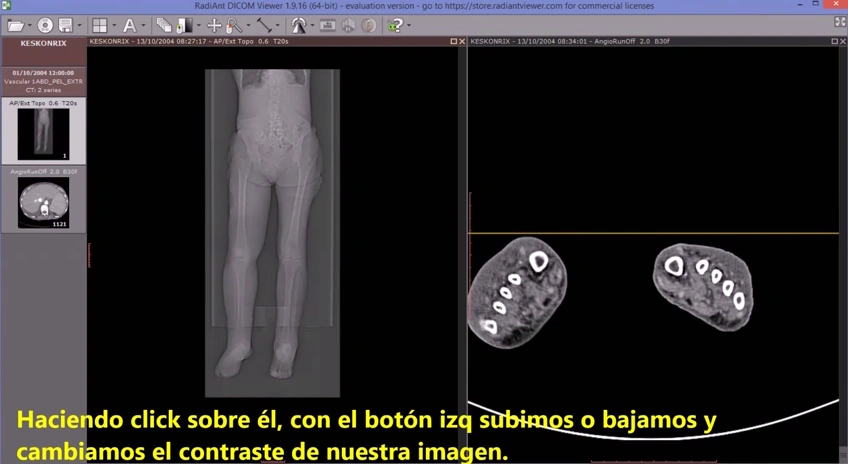The height and width of the screenshot is (464, 848).
Task: Click the rotate/flip image icon
Action: click(299, 25)
